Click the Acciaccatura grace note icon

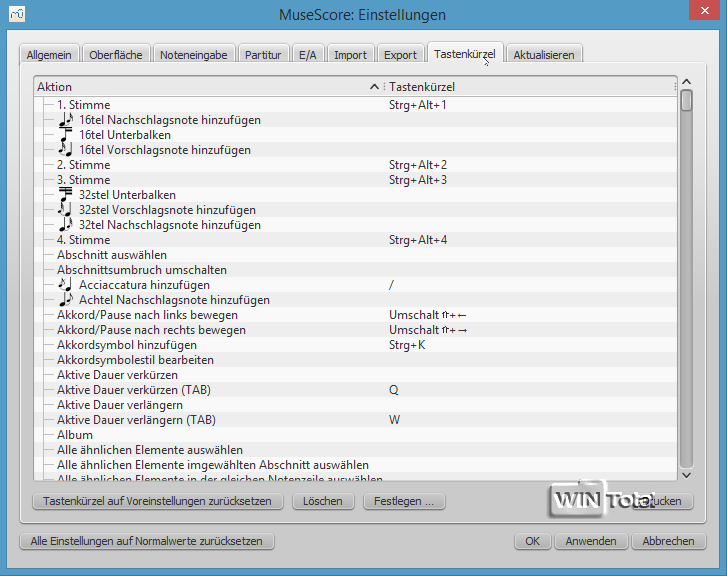[x=66, y=285]
